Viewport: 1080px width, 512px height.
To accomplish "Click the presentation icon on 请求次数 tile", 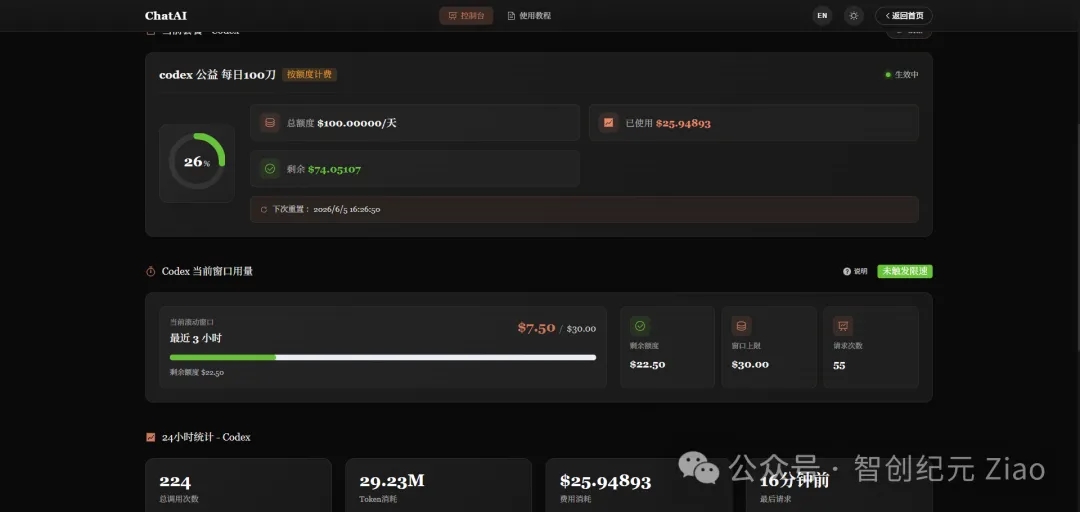I will [x=843, y=326].
